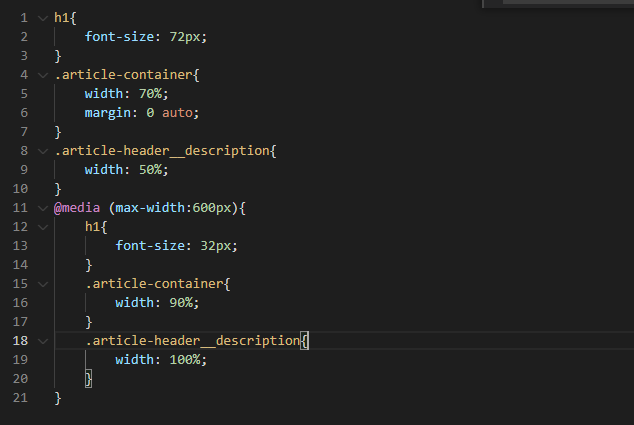The image size is (634, 425).
Task: Click the @media keyword
Action: coord(77,208)
